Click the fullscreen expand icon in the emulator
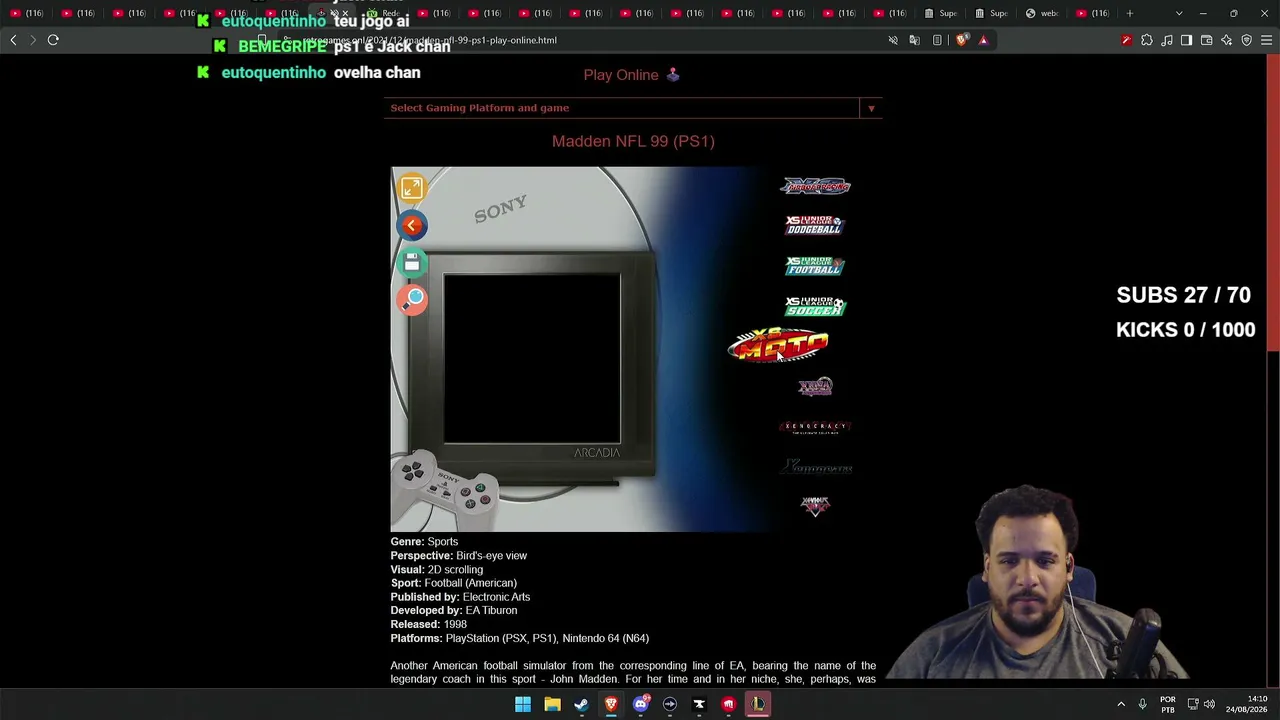 click(412, 188)
